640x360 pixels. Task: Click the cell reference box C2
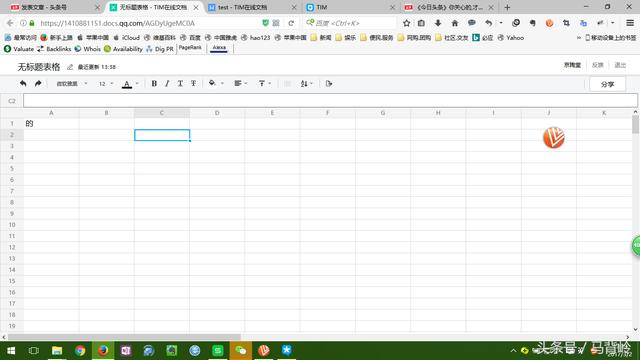[12, 101]
